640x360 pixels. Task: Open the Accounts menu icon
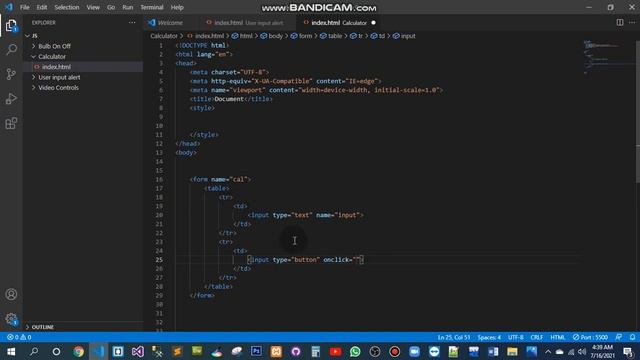[x=11, y=294]
